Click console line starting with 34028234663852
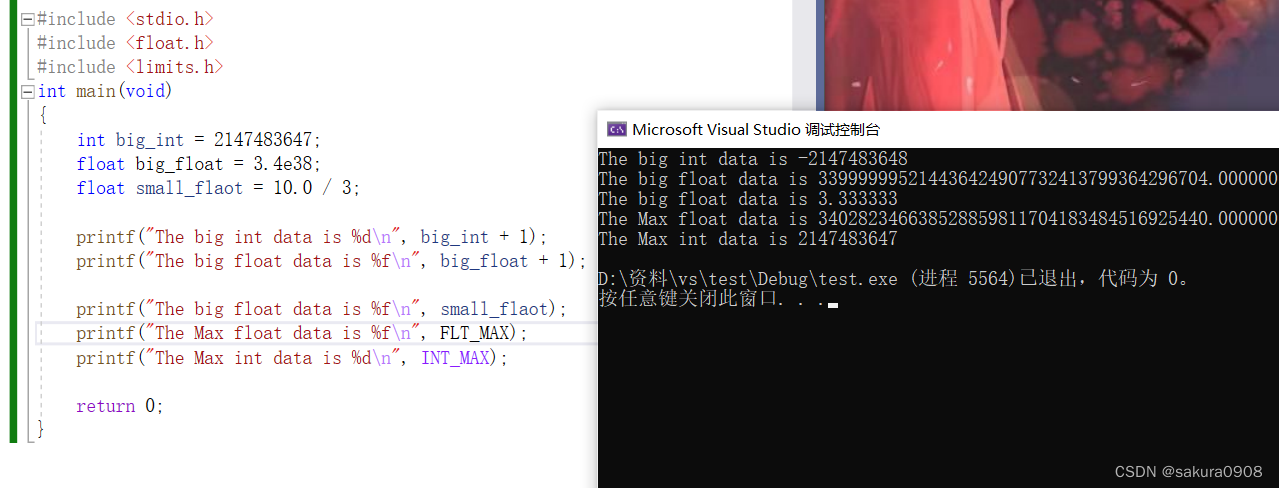The width and height of the screenshot is (1279, 488). click(x=938, y=219)
